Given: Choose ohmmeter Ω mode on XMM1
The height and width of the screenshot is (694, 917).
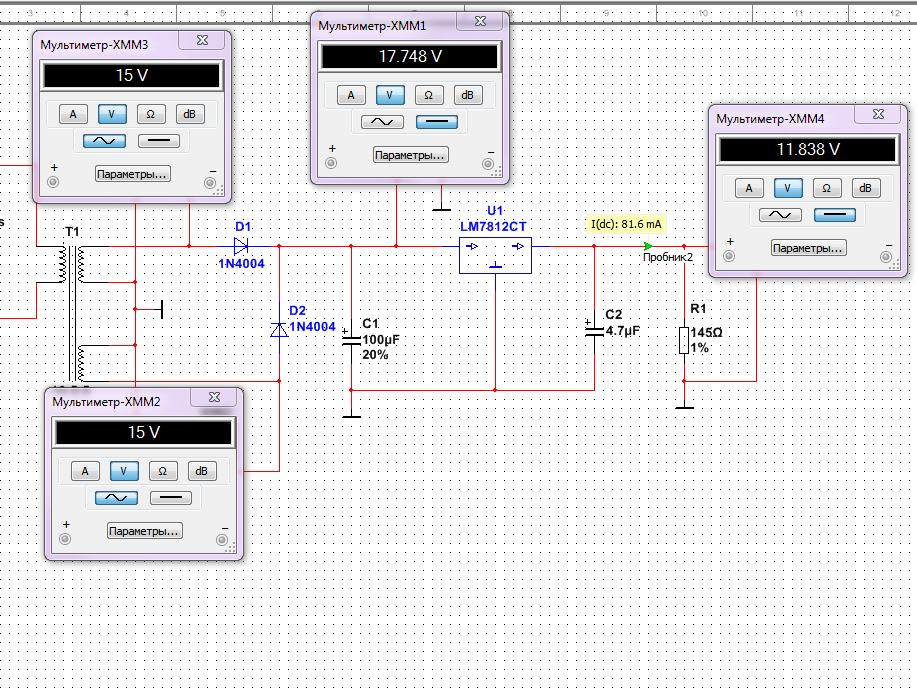Looking at the screenshot, I should tap(427, 95).
